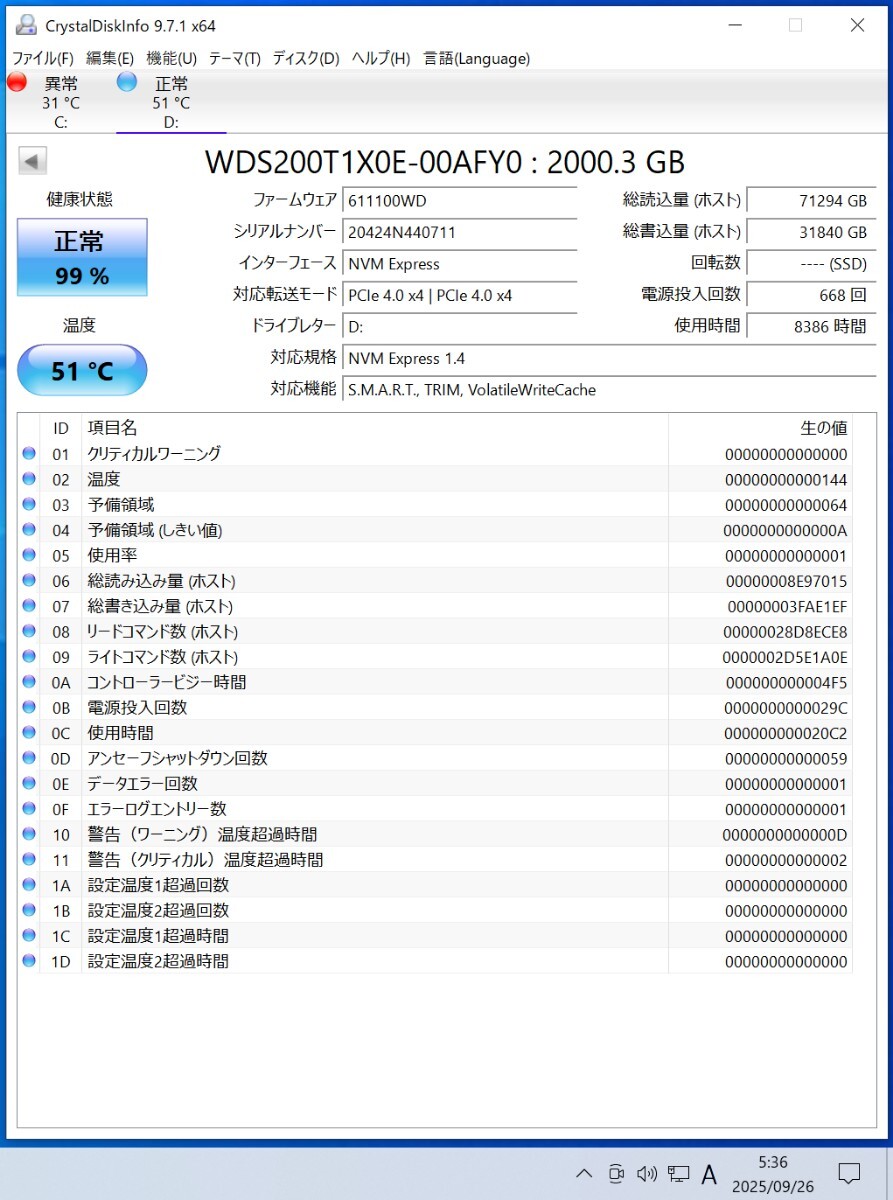Click status orb of エラーログエントリー数 row
893x1200 pixels.
coord(29,809)
